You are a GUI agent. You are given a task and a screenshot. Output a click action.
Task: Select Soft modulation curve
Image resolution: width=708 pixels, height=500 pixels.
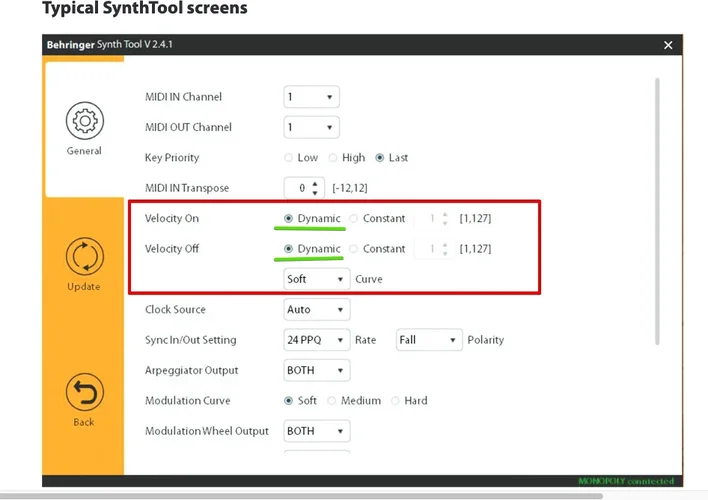[x=289, y=401]
